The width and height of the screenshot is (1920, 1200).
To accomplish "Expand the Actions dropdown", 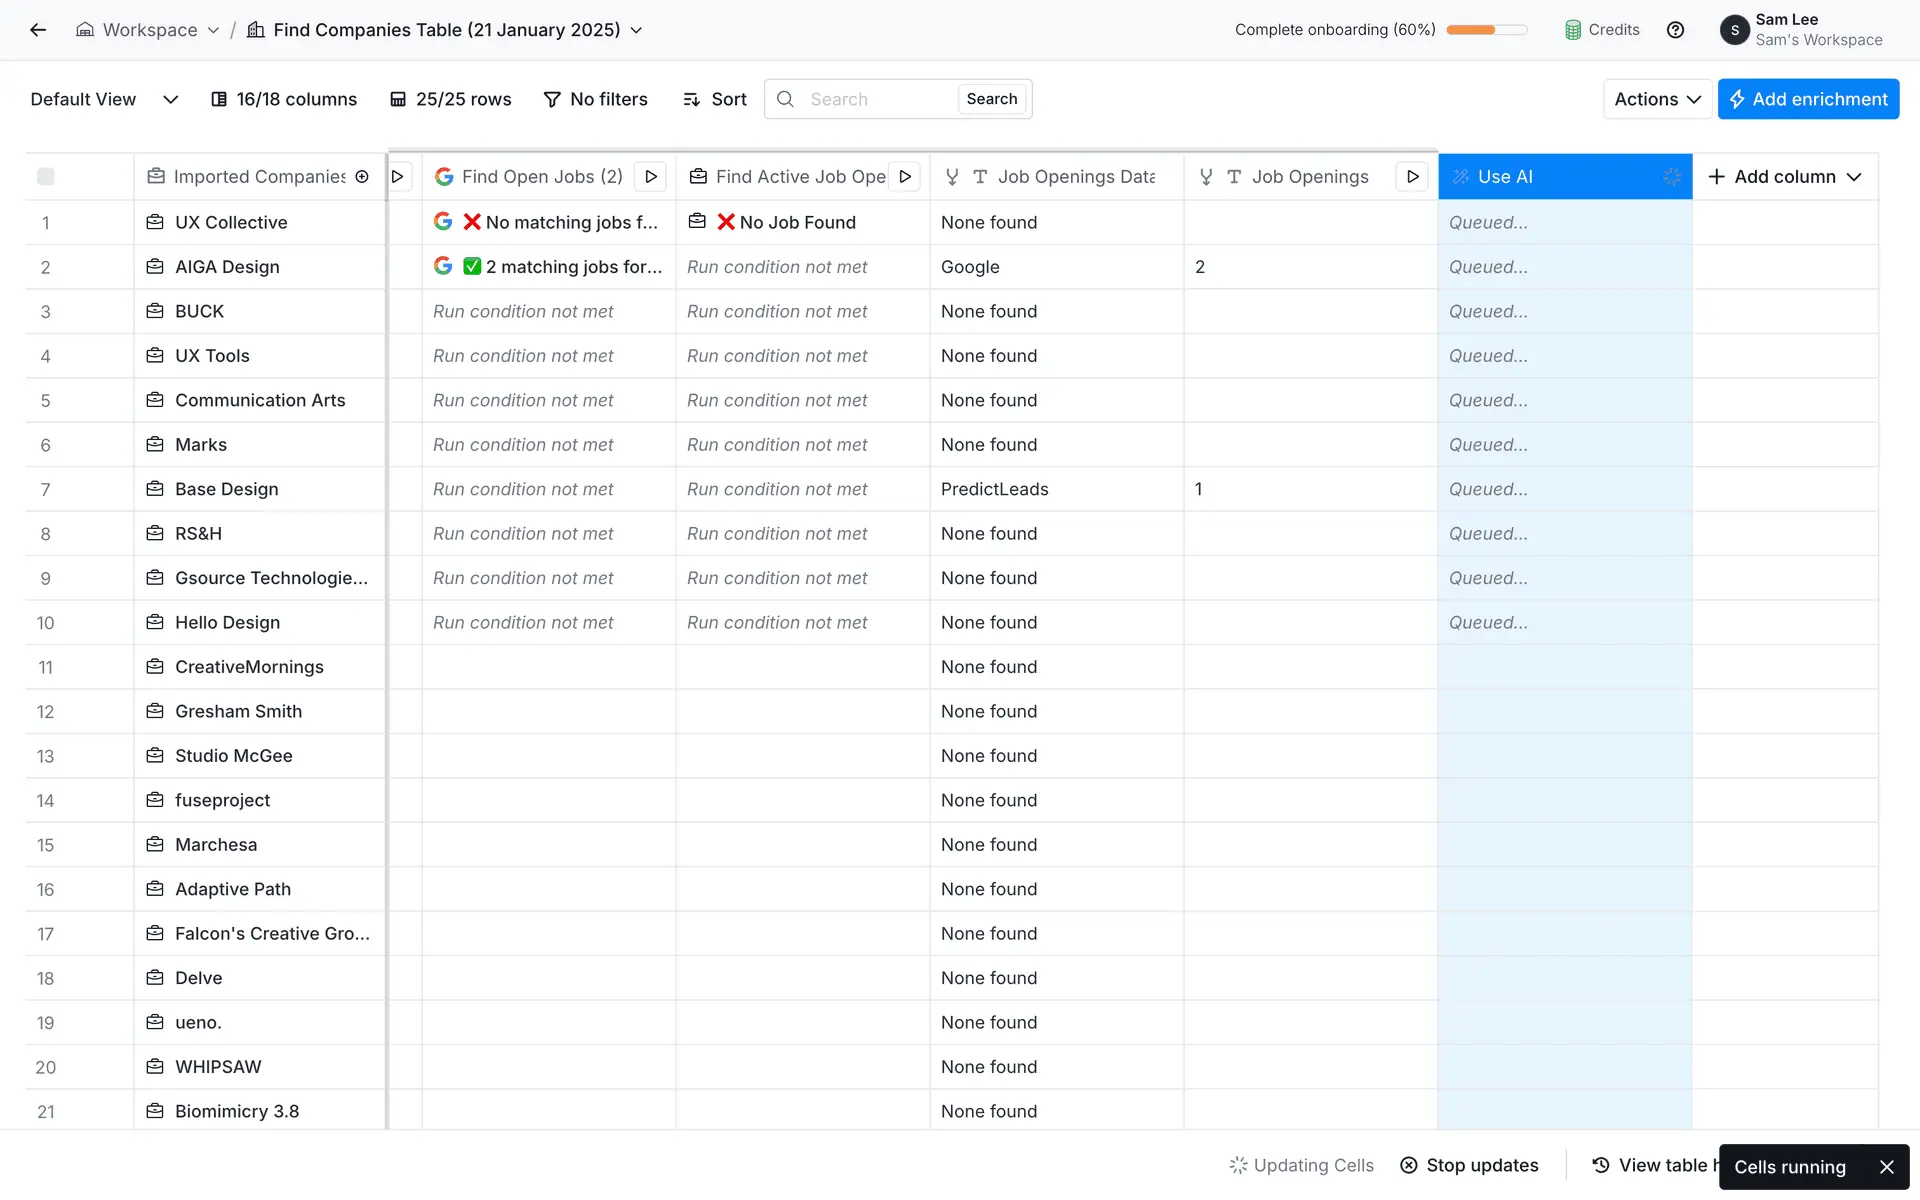I will pyautogui.click(x=1657, y=99).
